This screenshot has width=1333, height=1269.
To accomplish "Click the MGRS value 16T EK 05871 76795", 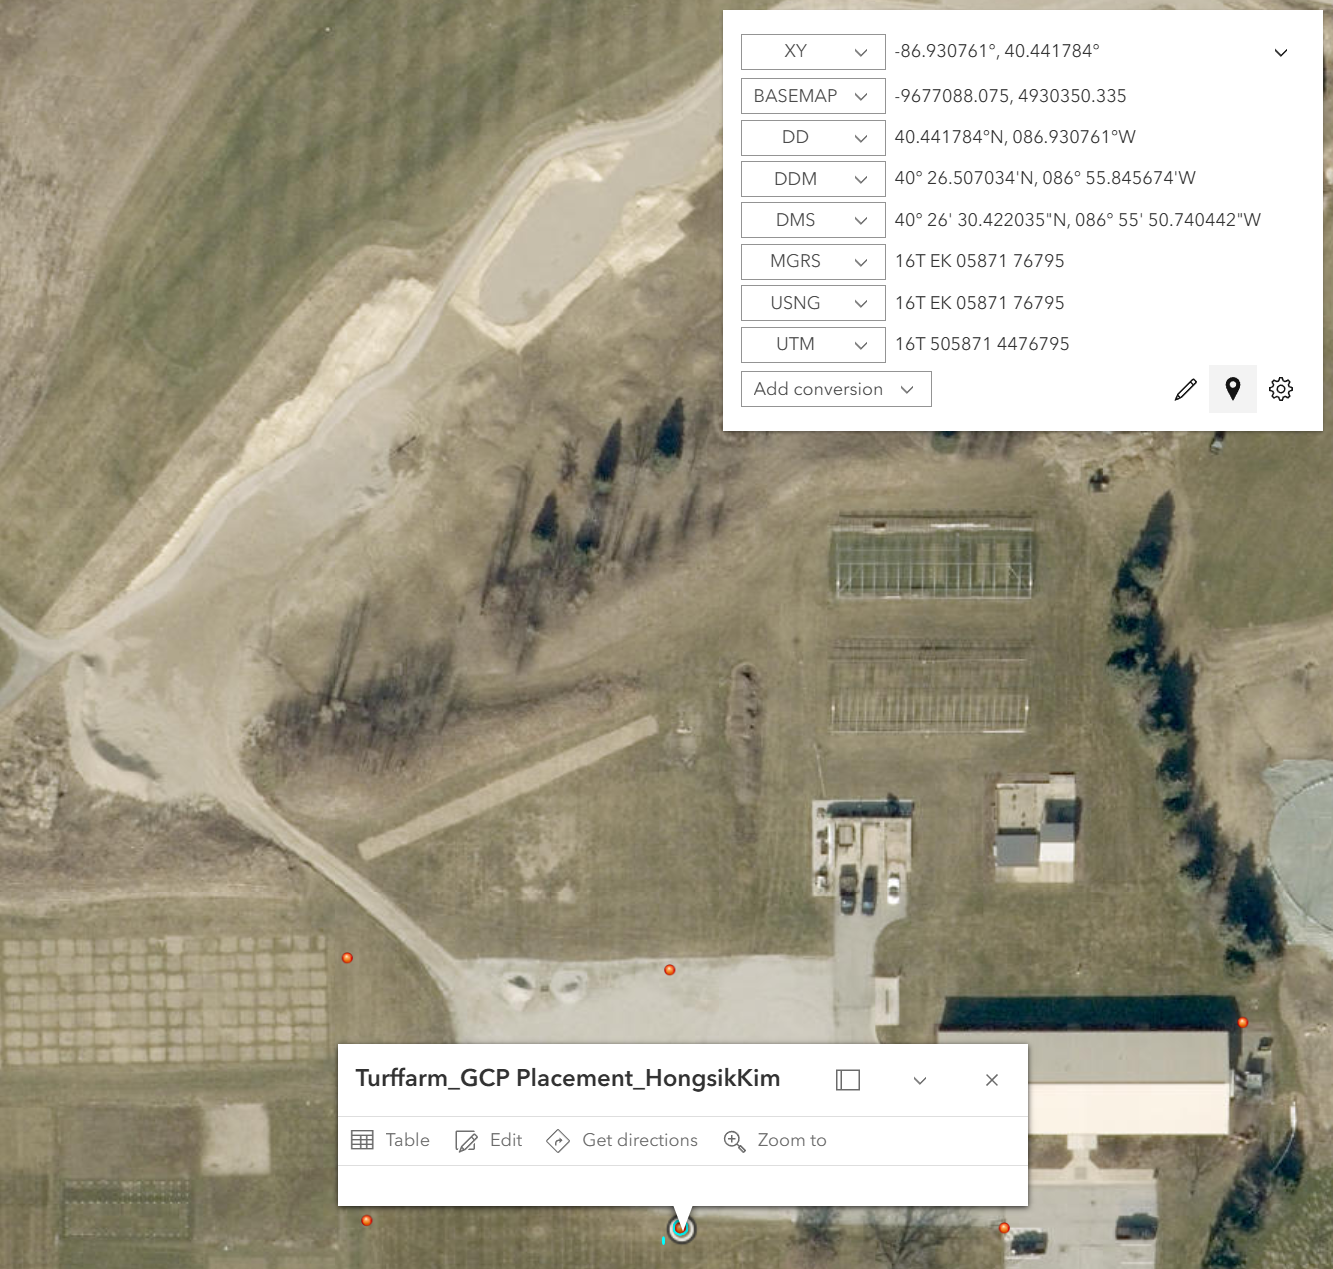I will pyautogui.click(x=980, y=261).
